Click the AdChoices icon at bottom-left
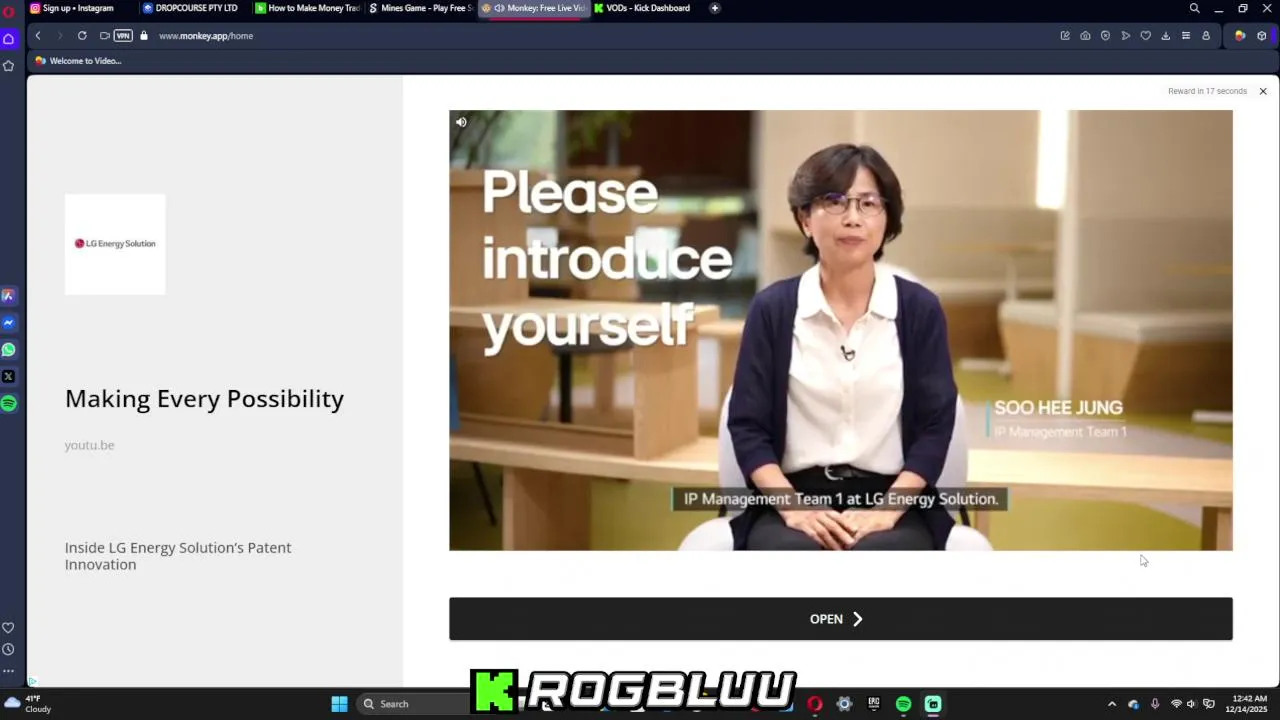Image resolution: width=1280 pixels, height=720 pixels. point(32,682)
